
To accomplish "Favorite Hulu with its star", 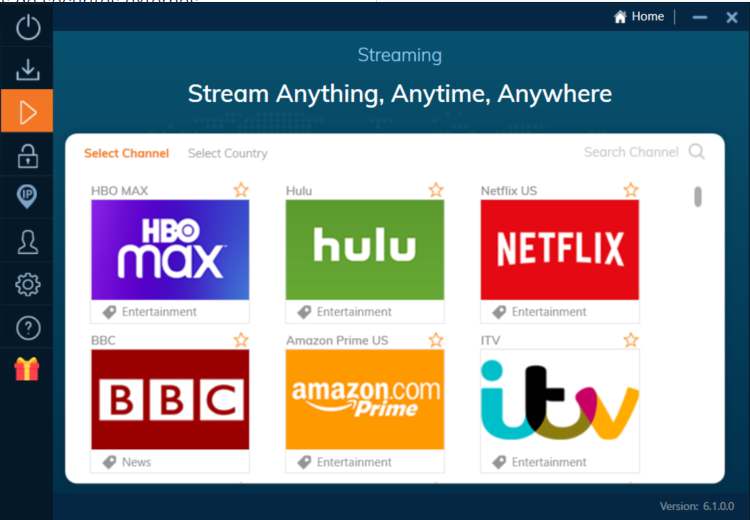I will (436, 190).
